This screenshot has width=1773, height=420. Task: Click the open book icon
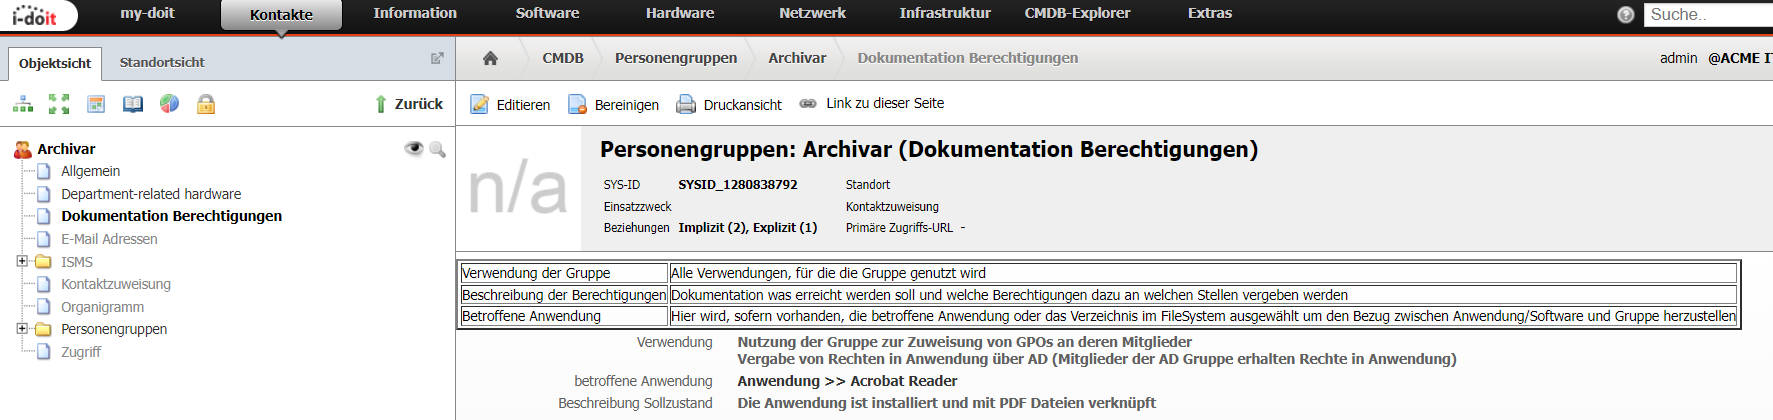pos(133,104)
